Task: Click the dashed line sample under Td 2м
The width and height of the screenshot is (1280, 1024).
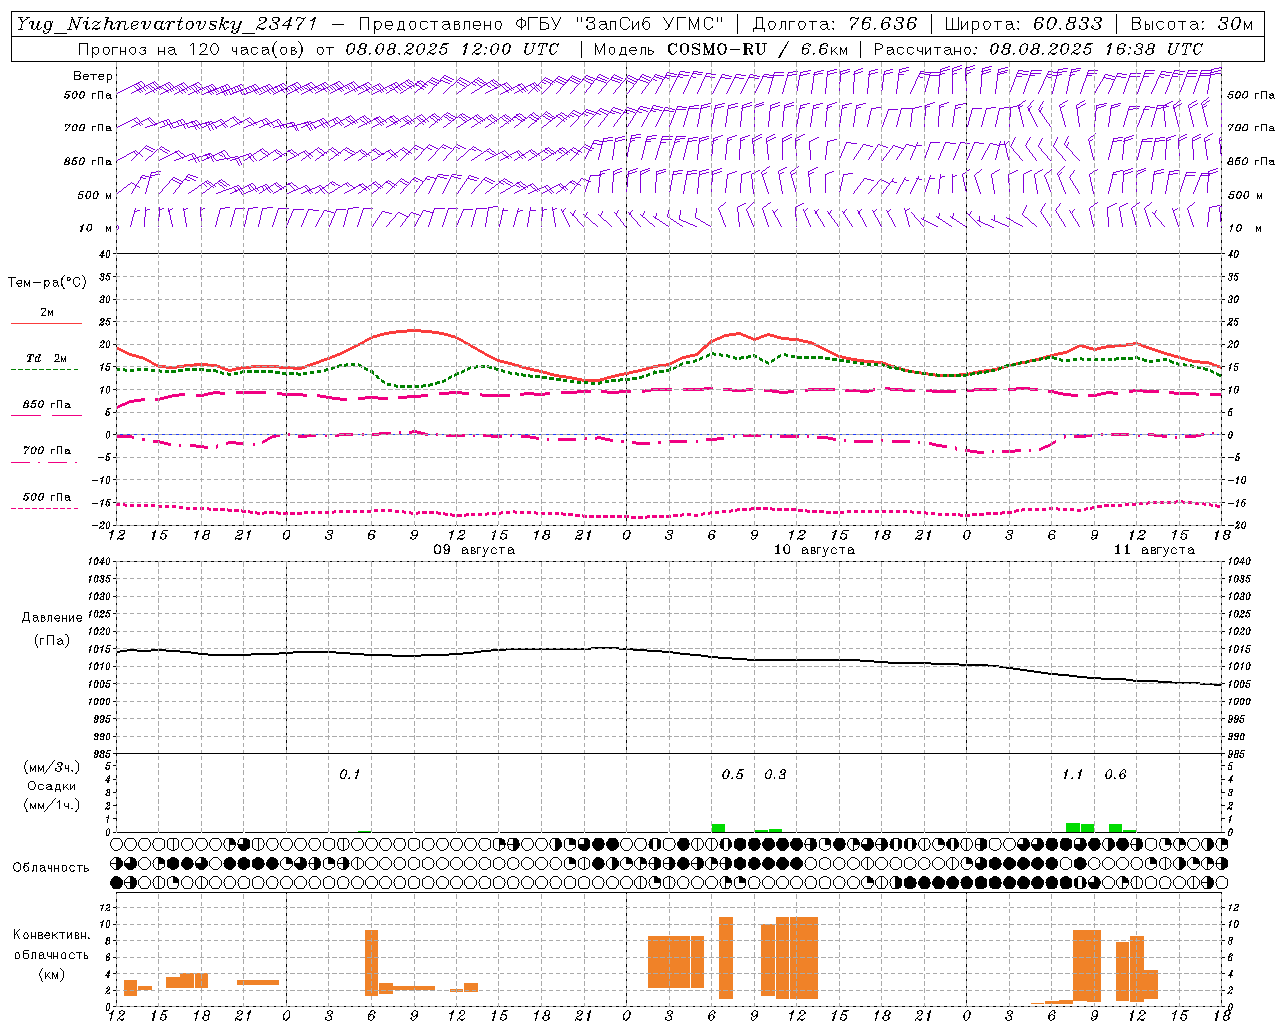Action: point(44,370)
